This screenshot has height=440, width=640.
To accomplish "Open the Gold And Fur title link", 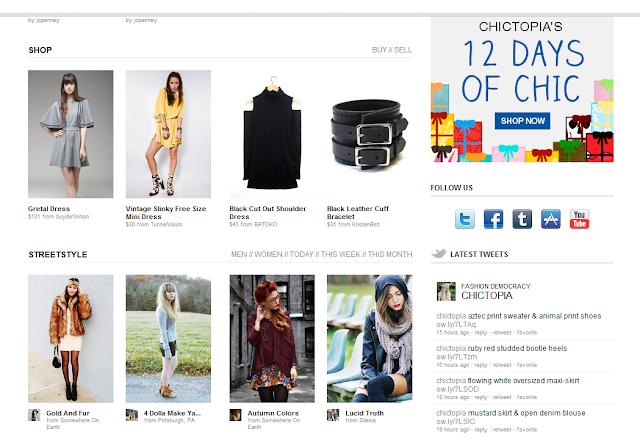I will click(x=68, y=413).
